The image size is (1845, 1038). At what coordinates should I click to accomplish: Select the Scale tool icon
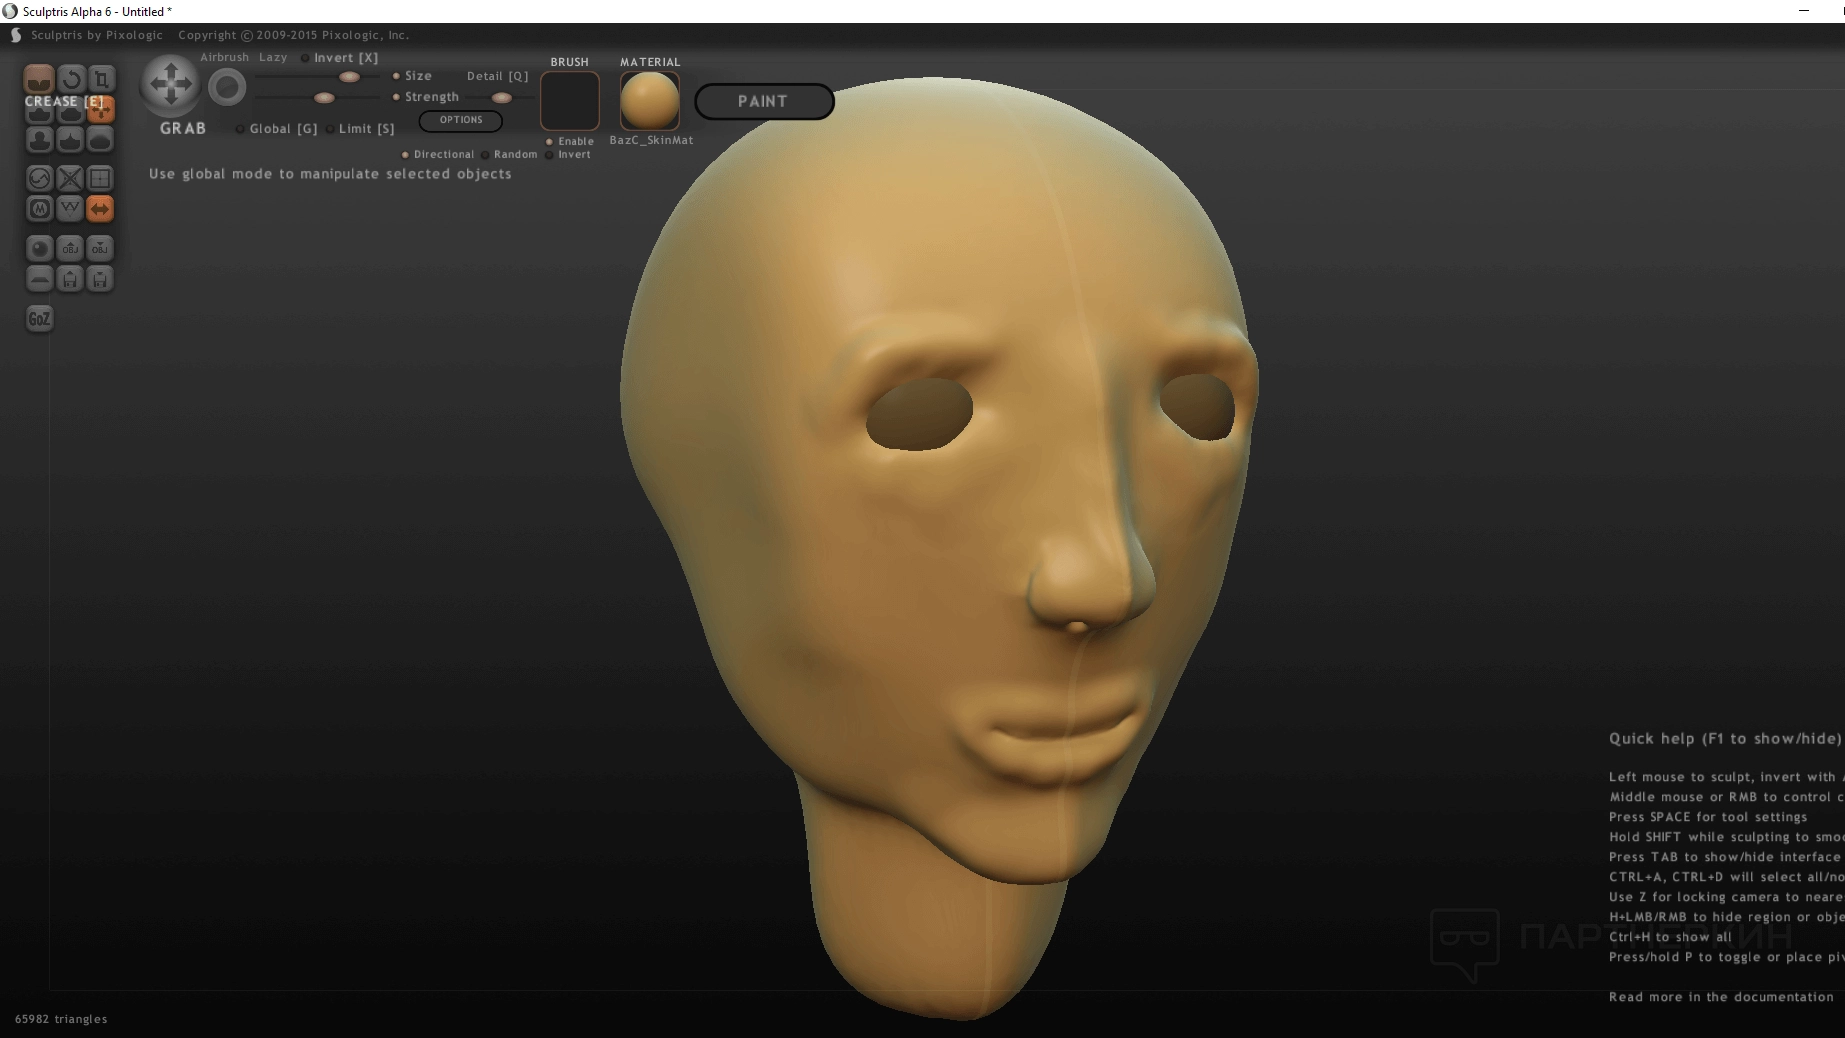tap(101, 79)
